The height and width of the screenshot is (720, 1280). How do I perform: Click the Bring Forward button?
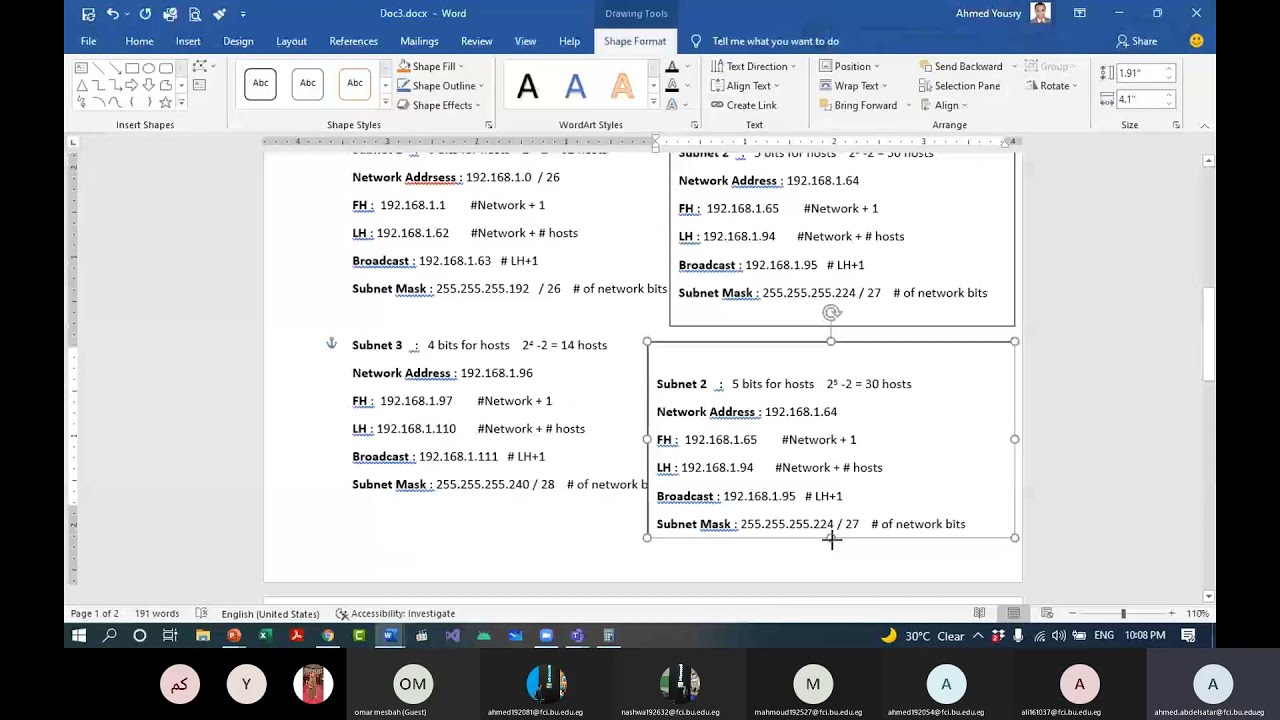tap(858, 105)
